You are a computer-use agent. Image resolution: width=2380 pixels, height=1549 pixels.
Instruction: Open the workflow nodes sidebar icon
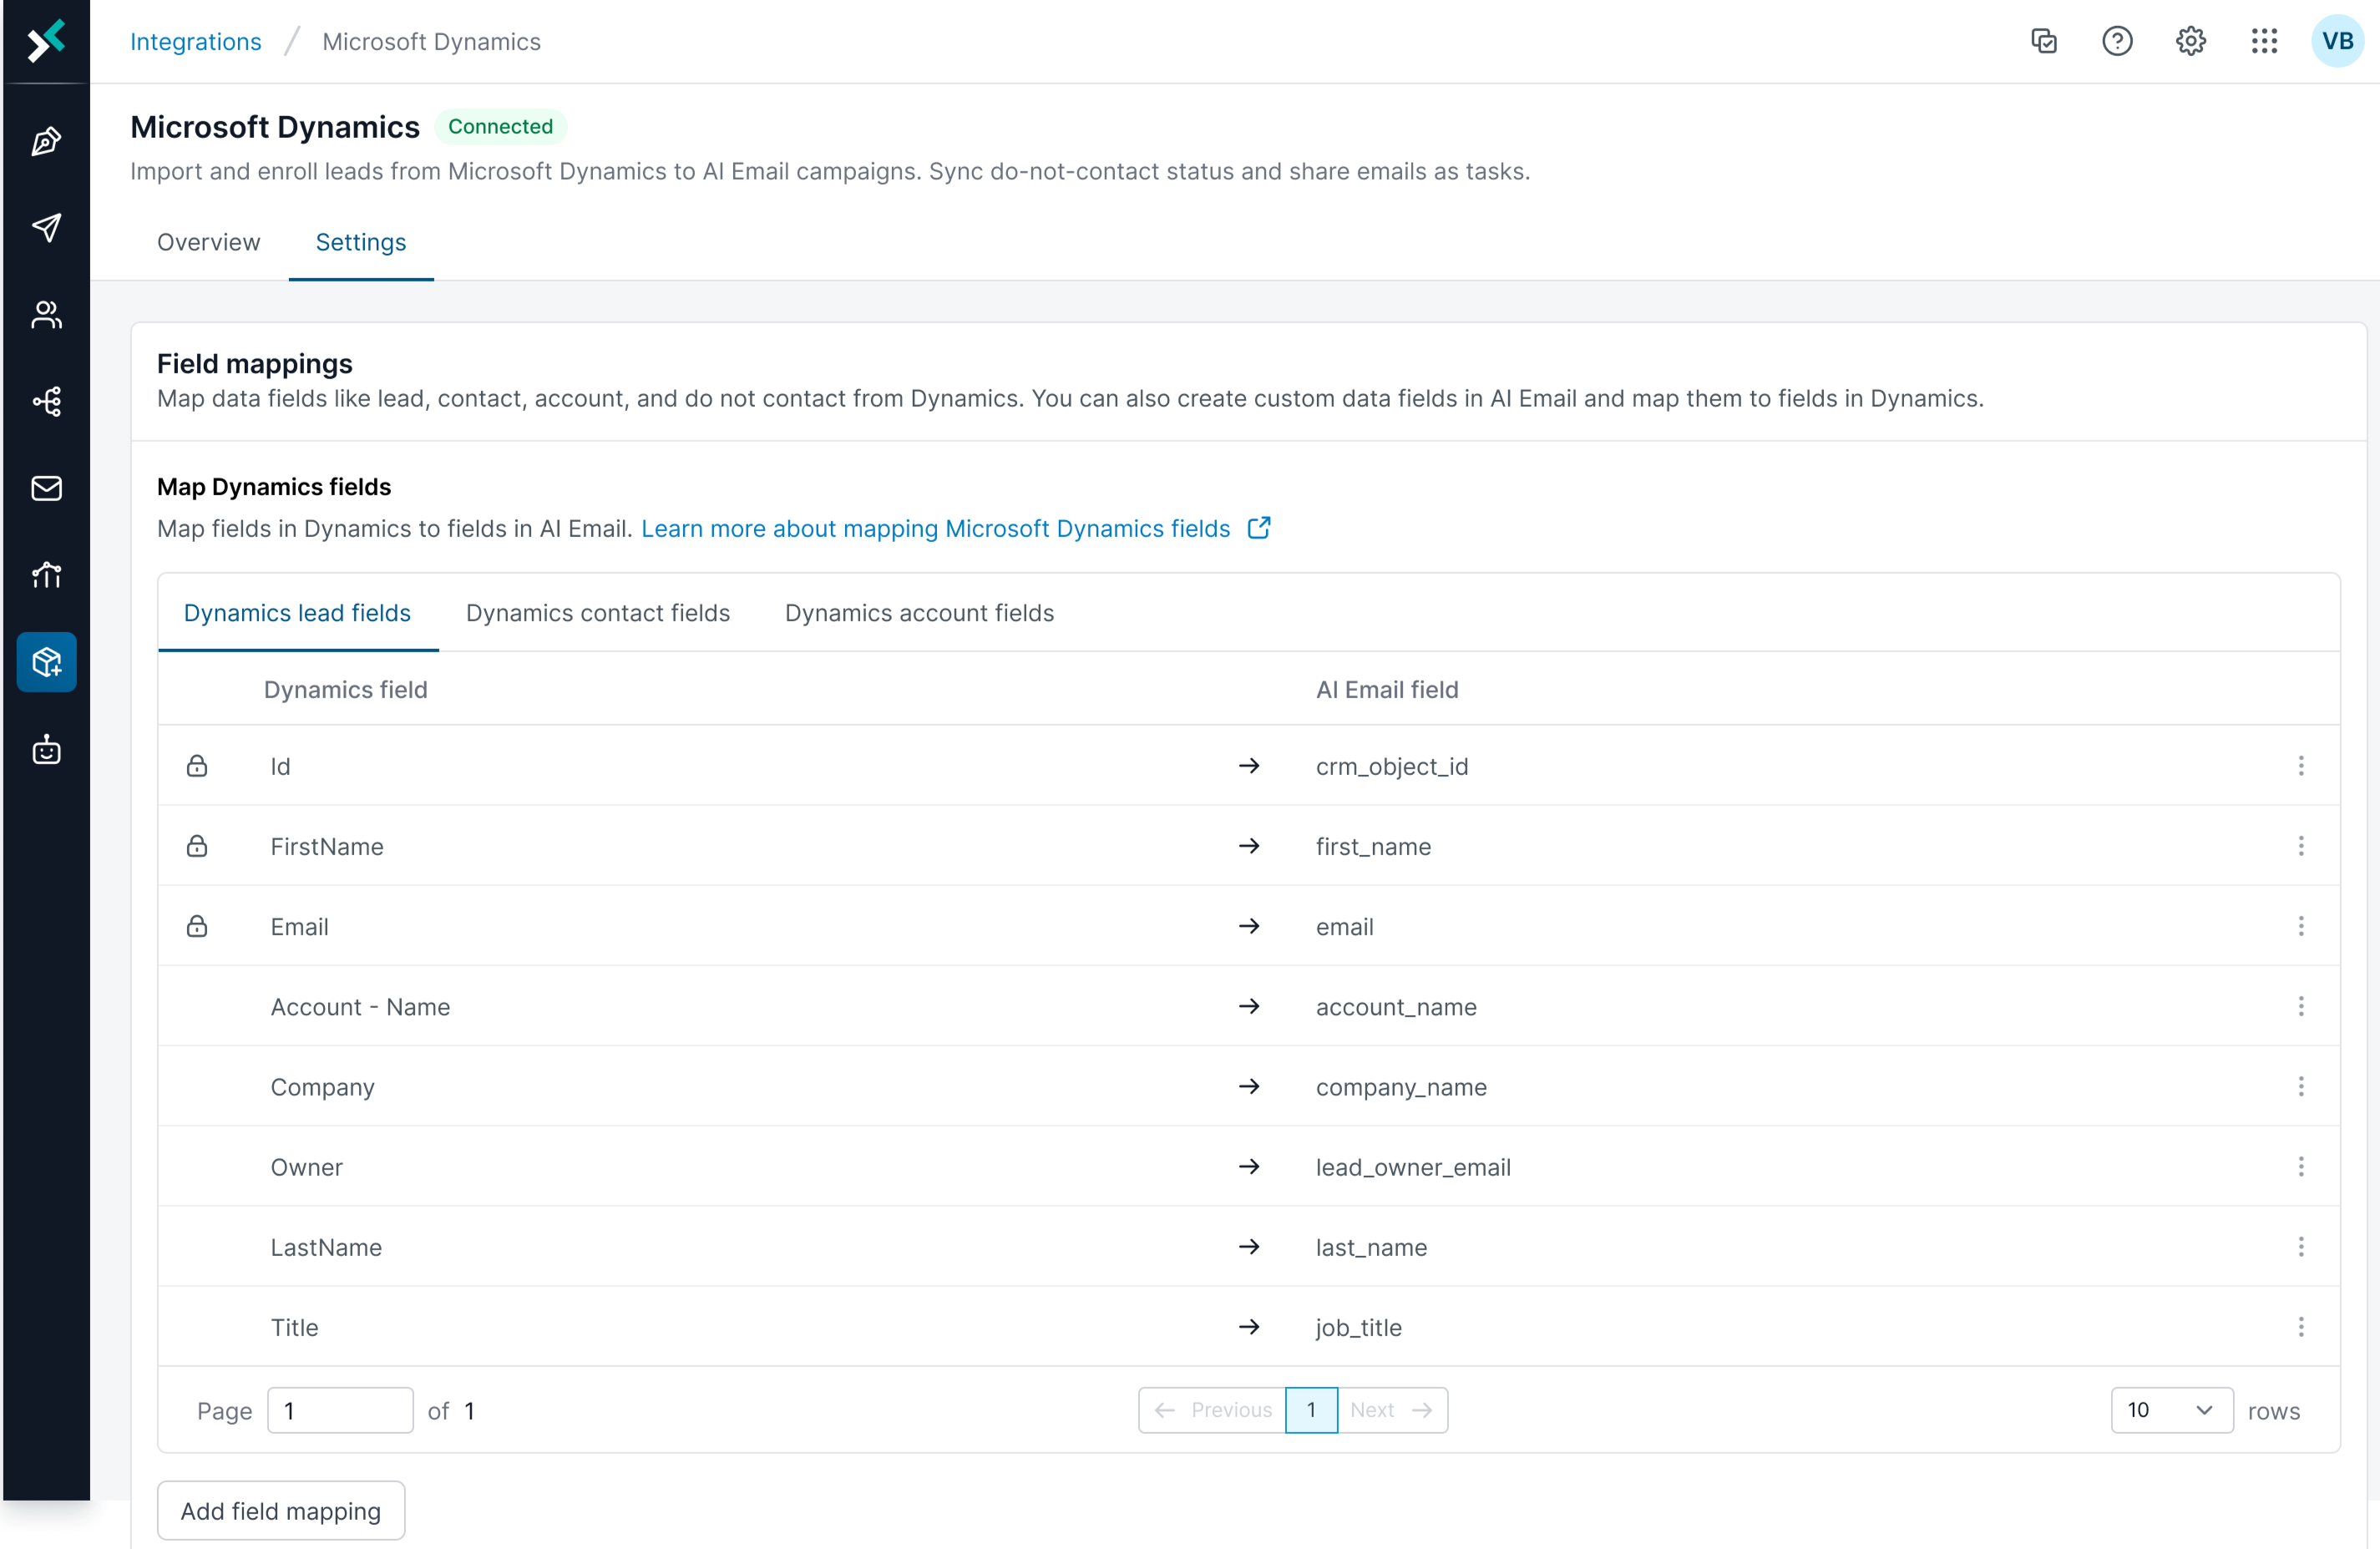click(x=46, y=402)
